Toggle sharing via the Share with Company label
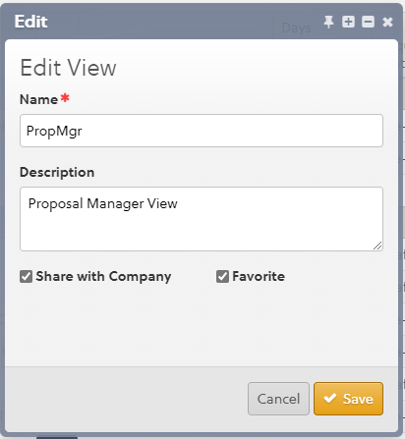 pyautogui.click(x=103, y=277)
